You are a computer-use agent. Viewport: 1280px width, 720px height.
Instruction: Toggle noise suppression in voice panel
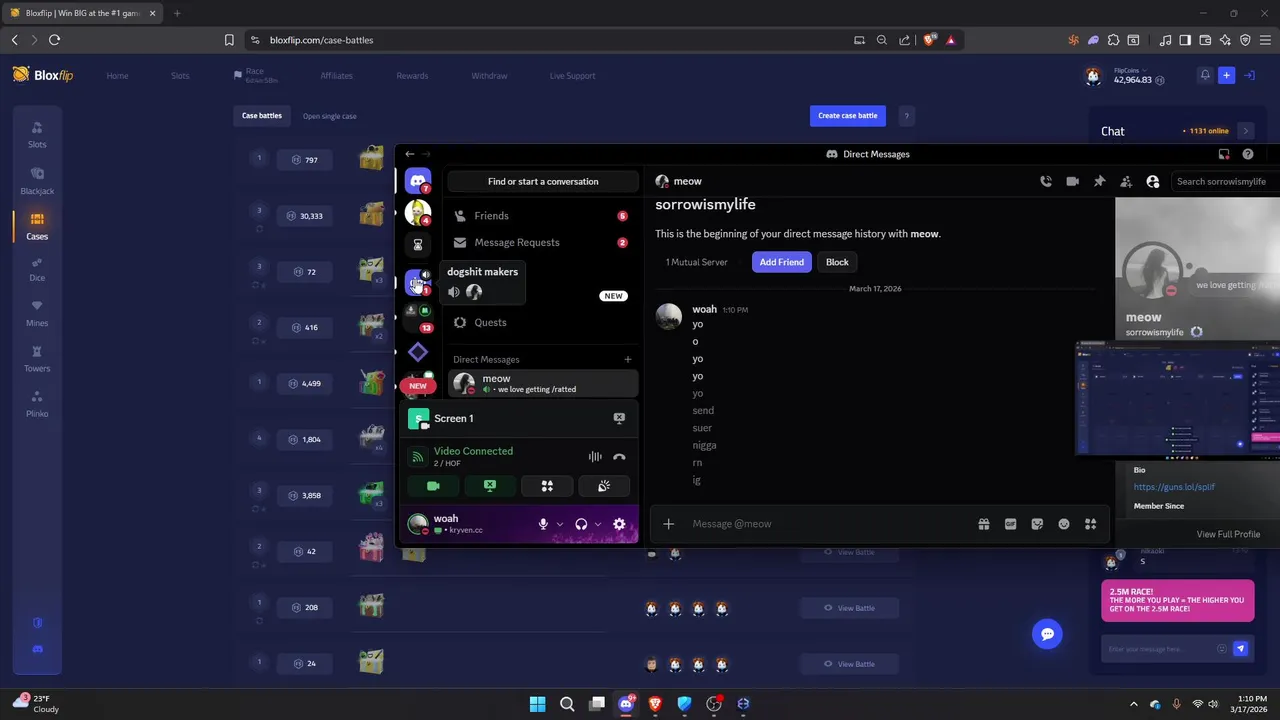[595, 457]
